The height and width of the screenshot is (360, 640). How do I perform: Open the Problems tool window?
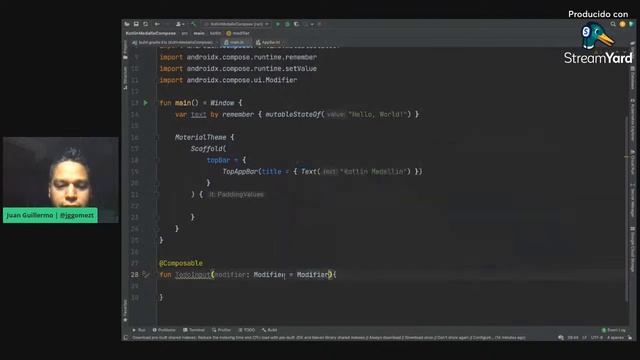pos(164,330)
